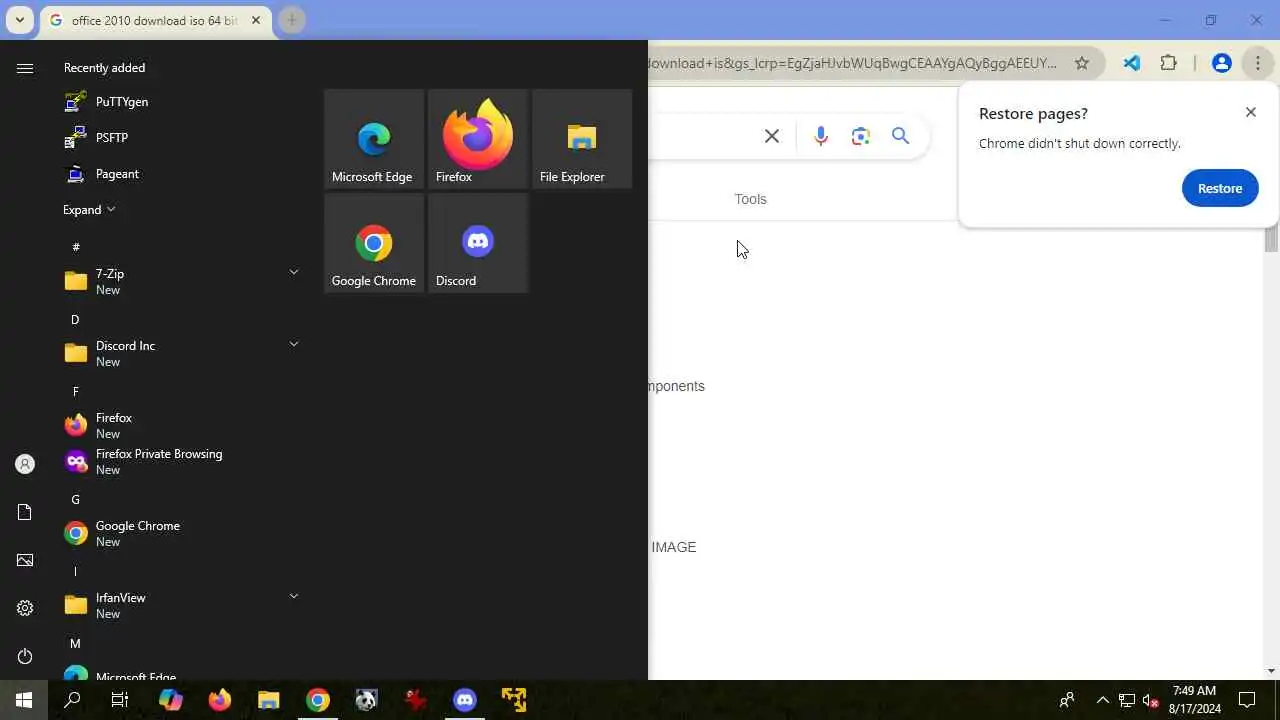
Task: Click the muted volume tray icon
Action: 1150,700
